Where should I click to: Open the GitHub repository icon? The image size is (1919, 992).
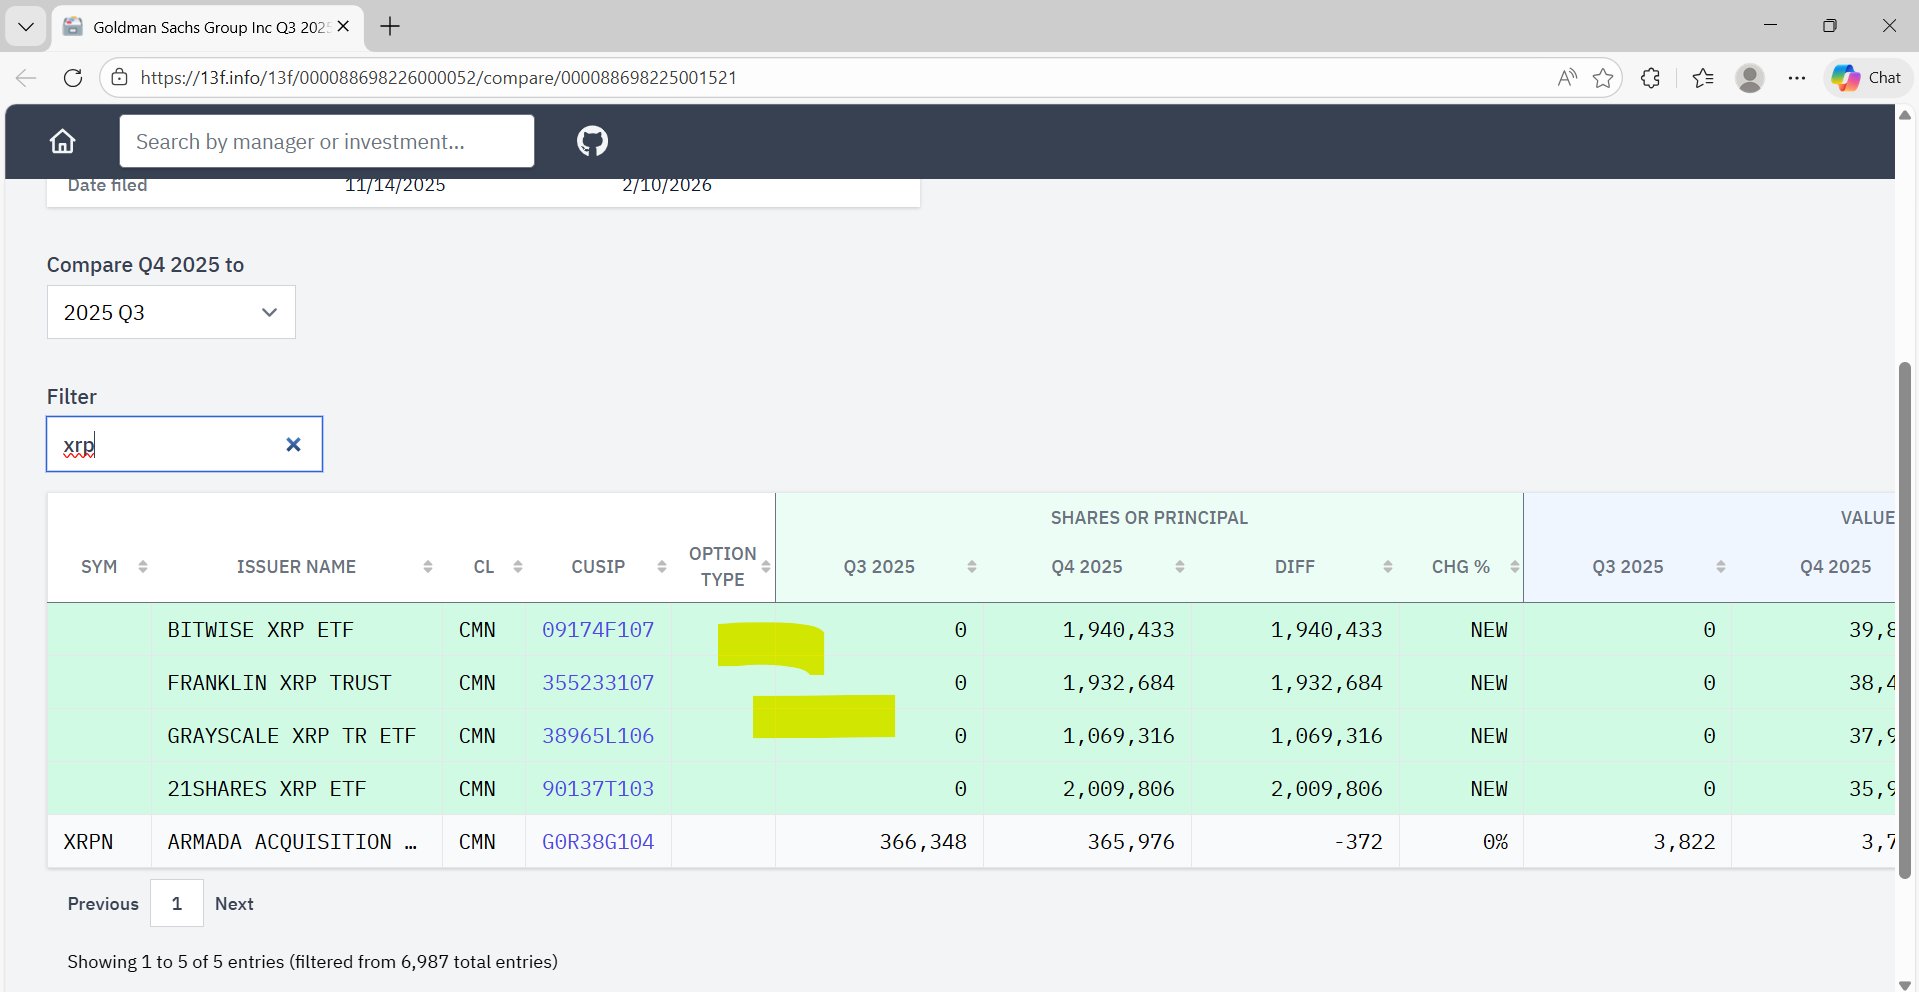(x=592, y=141)
